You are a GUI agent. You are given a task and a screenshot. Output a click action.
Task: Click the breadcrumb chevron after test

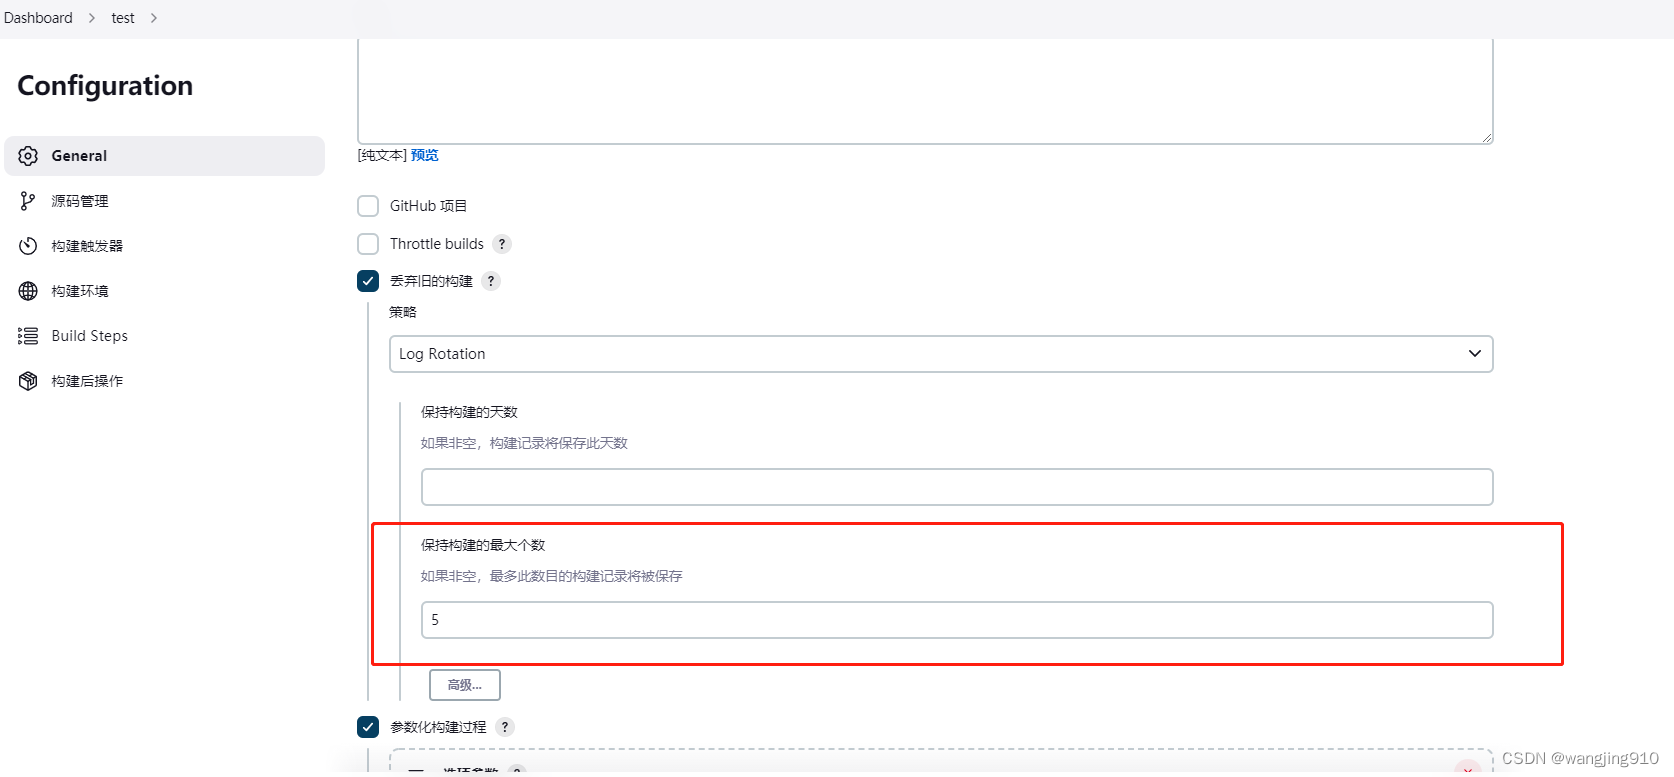154,18
